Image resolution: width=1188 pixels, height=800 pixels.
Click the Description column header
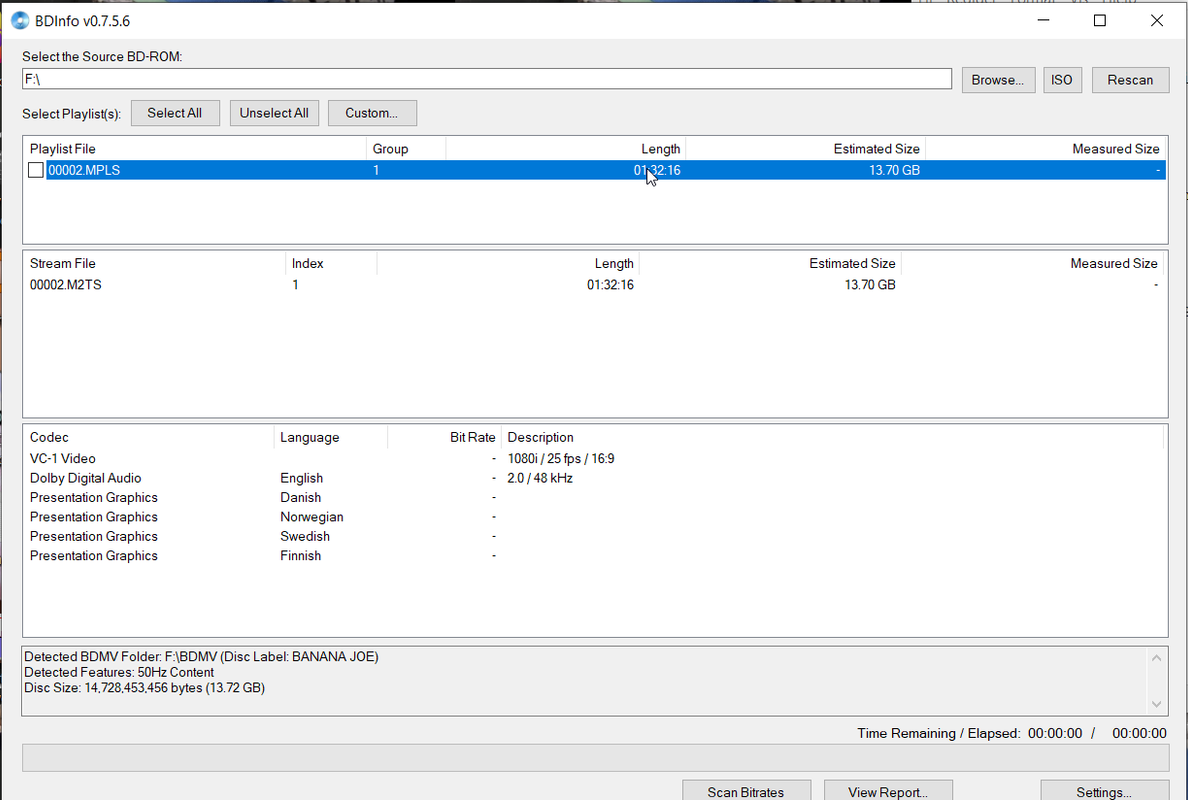[832, 437]
